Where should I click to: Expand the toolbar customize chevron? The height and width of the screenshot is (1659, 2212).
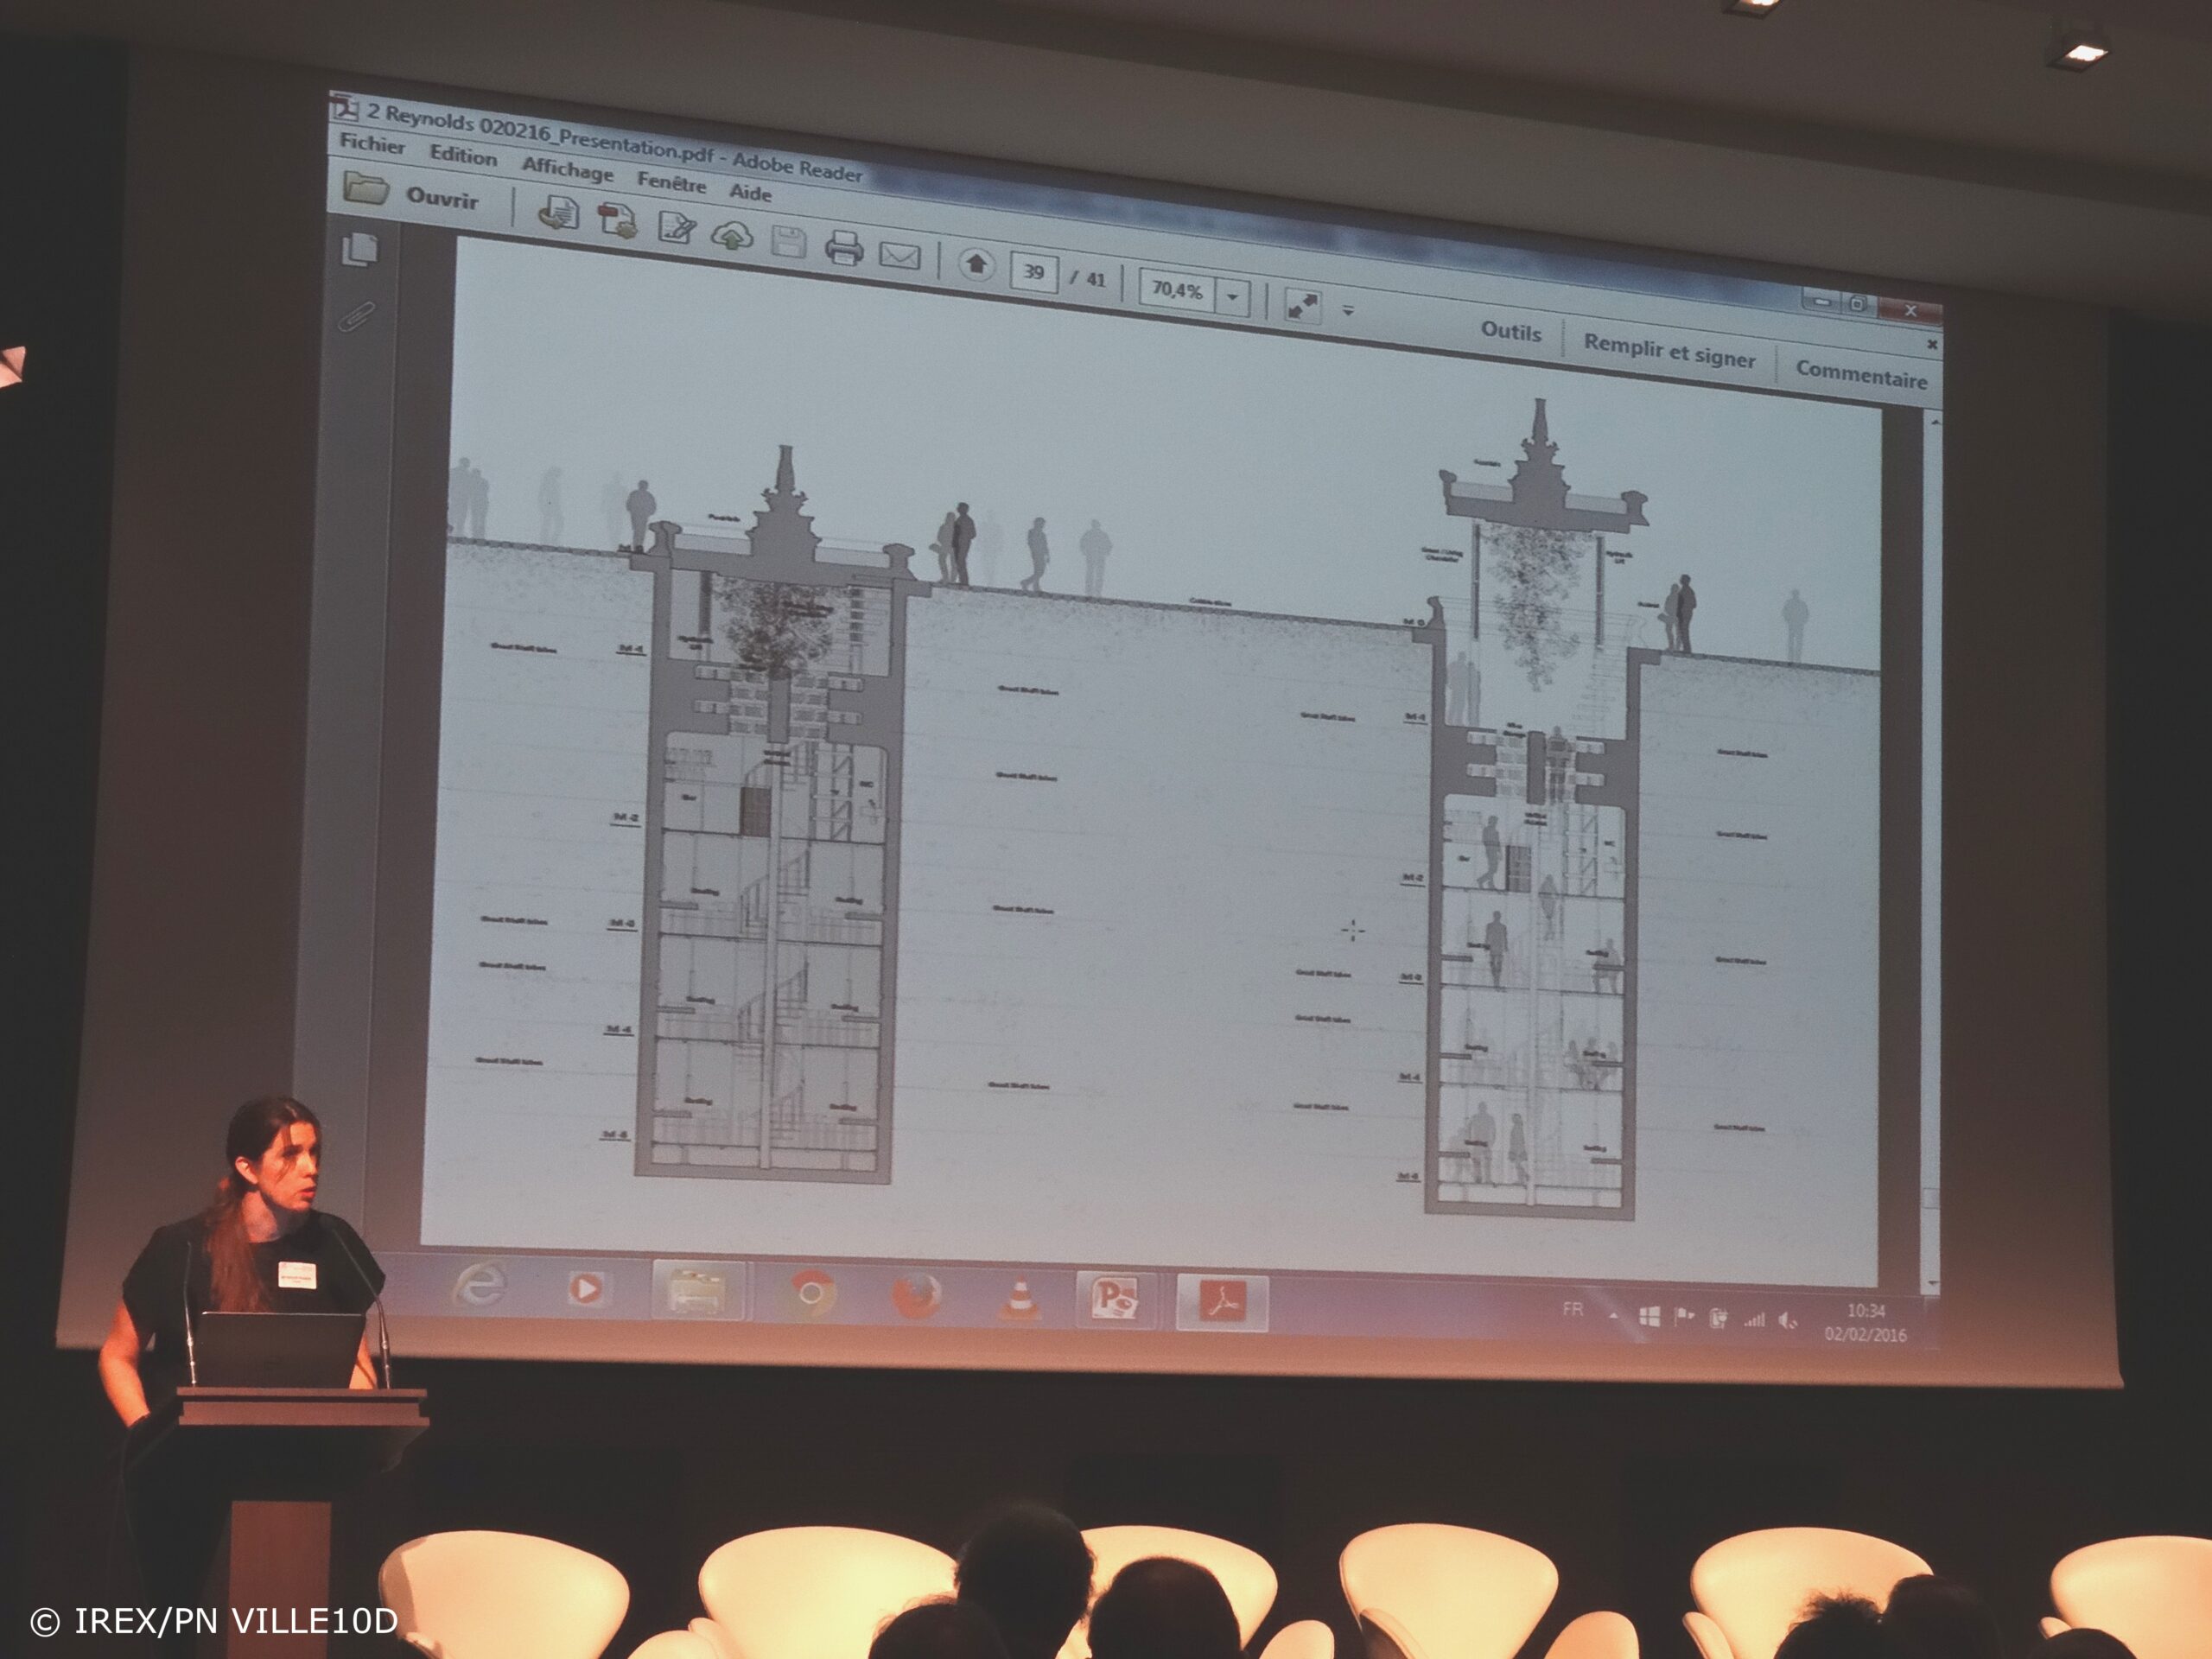click(x=1348, y=311)
